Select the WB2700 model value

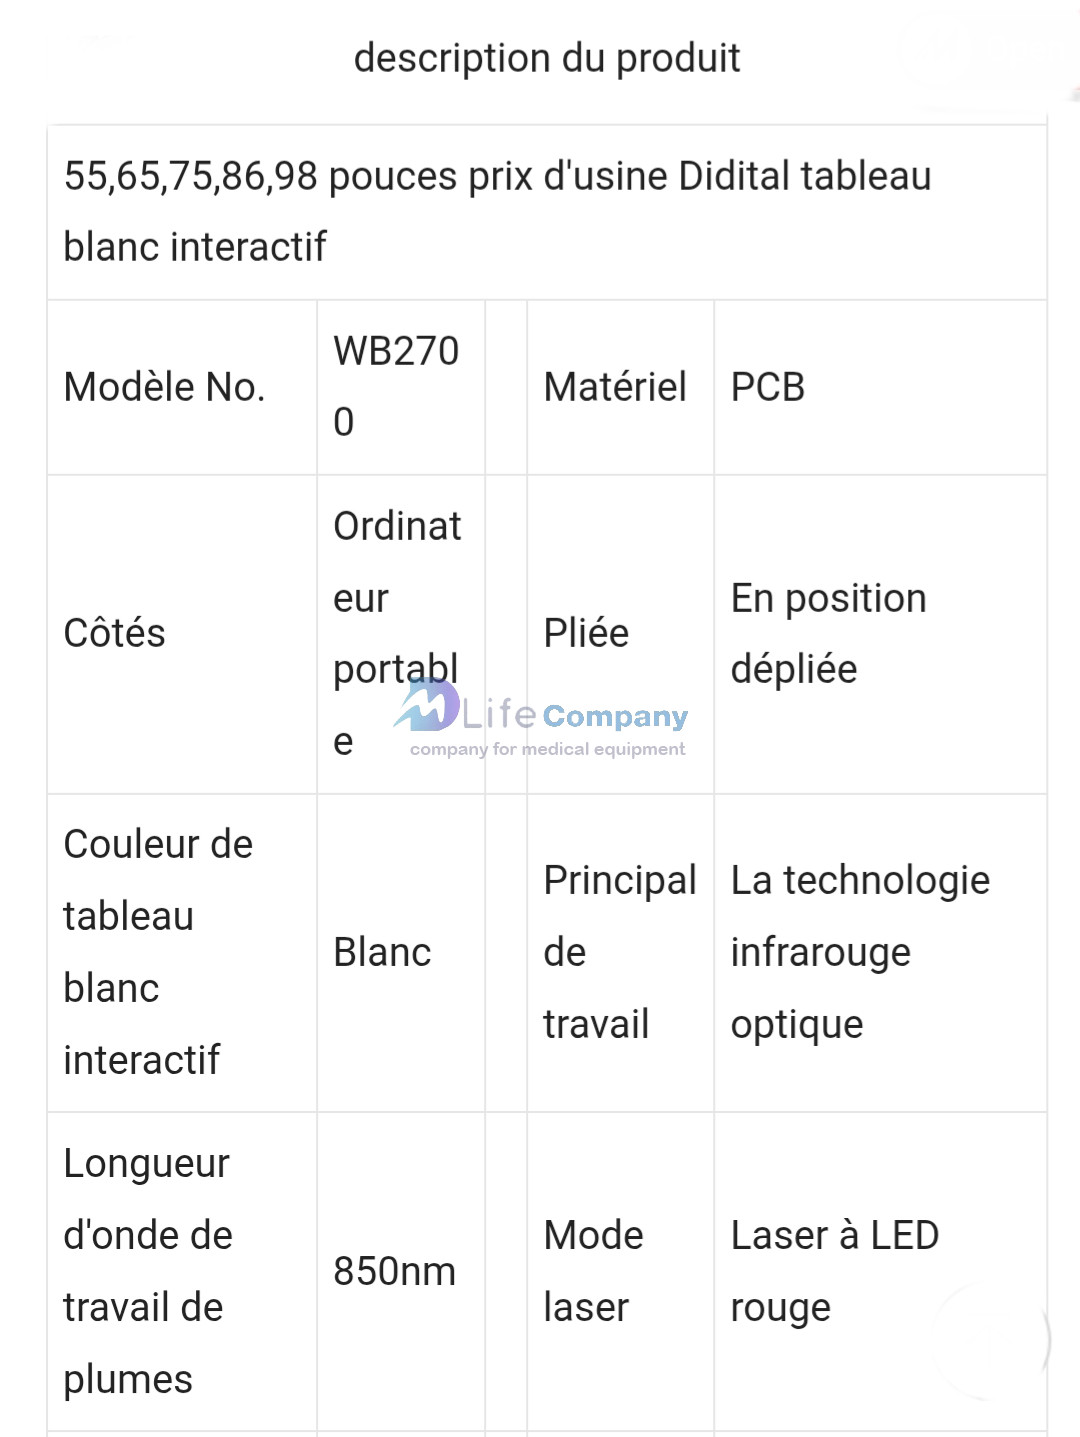(x=396, y=387)
